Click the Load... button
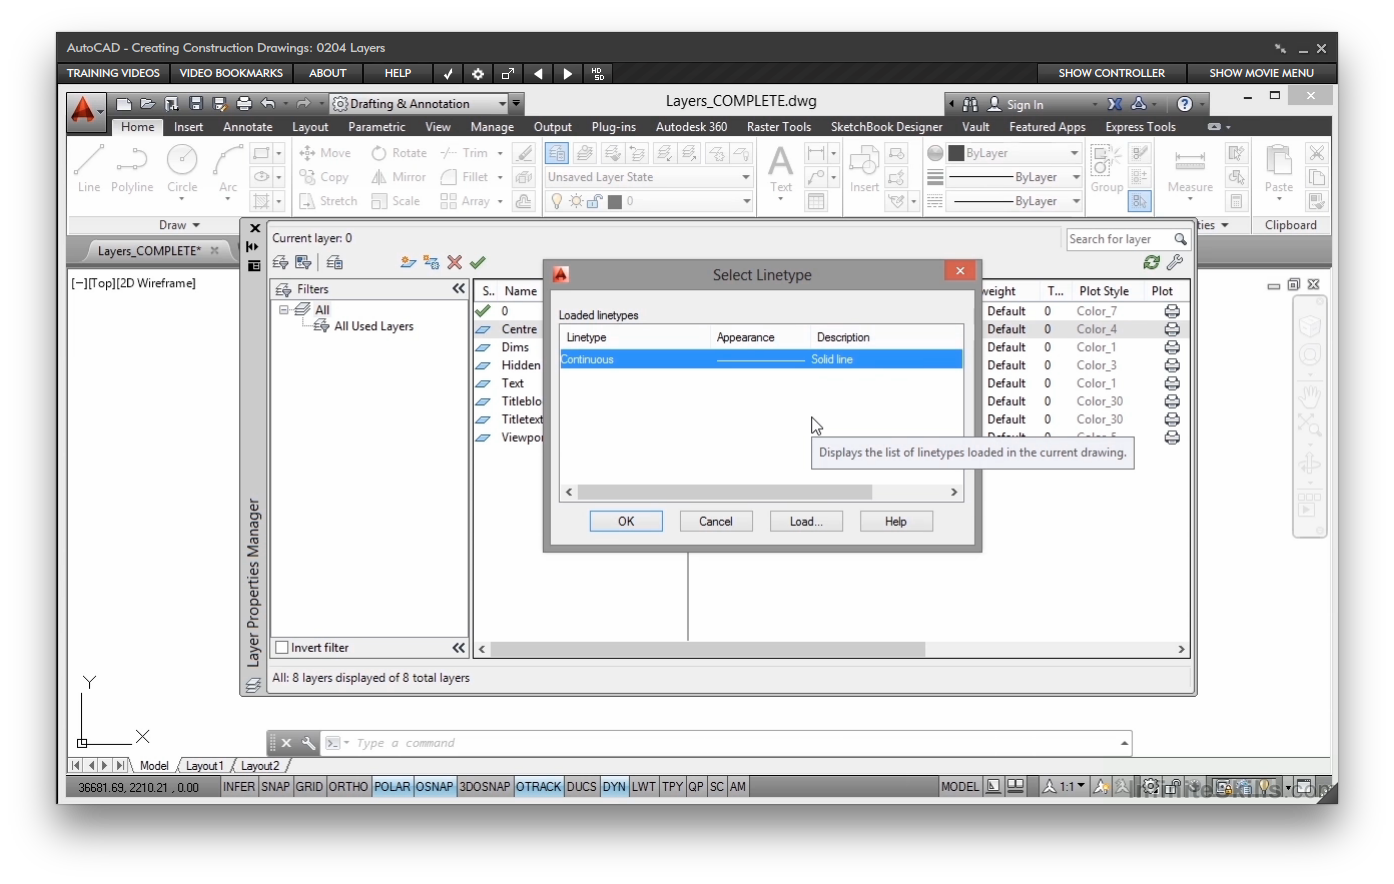1394x884 pixels. [x=806, y=521]
